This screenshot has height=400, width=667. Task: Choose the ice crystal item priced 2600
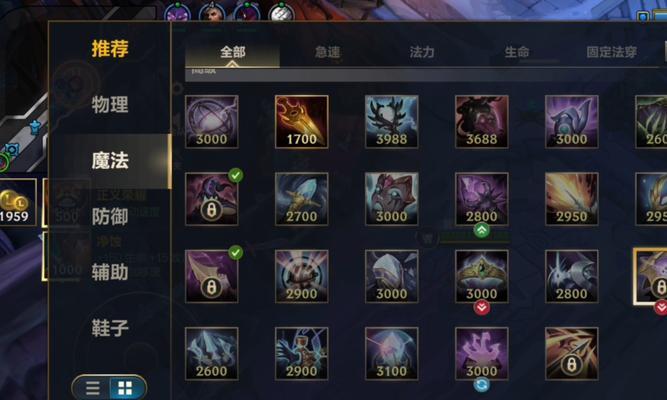pyautogui.click(x=212, y=354)
